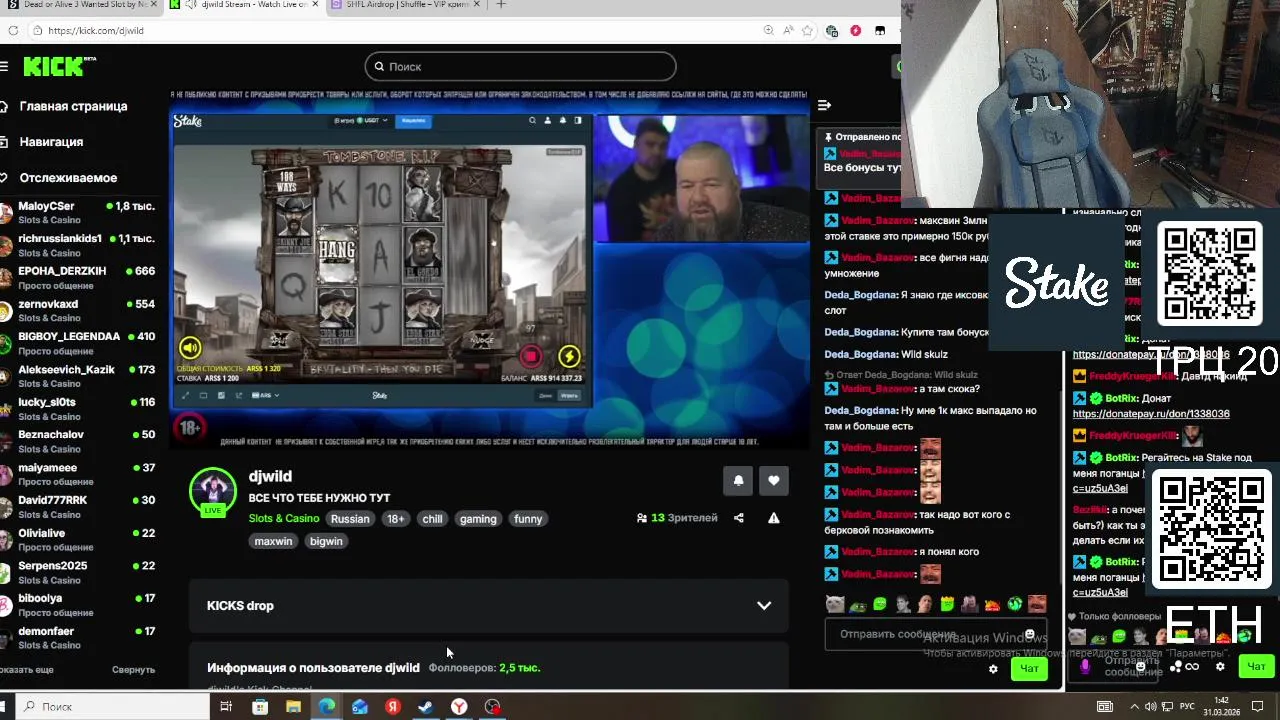Click theater mode icon below slot game
Viewport: 1280px width, 720px height.
[x=203, y=395]
